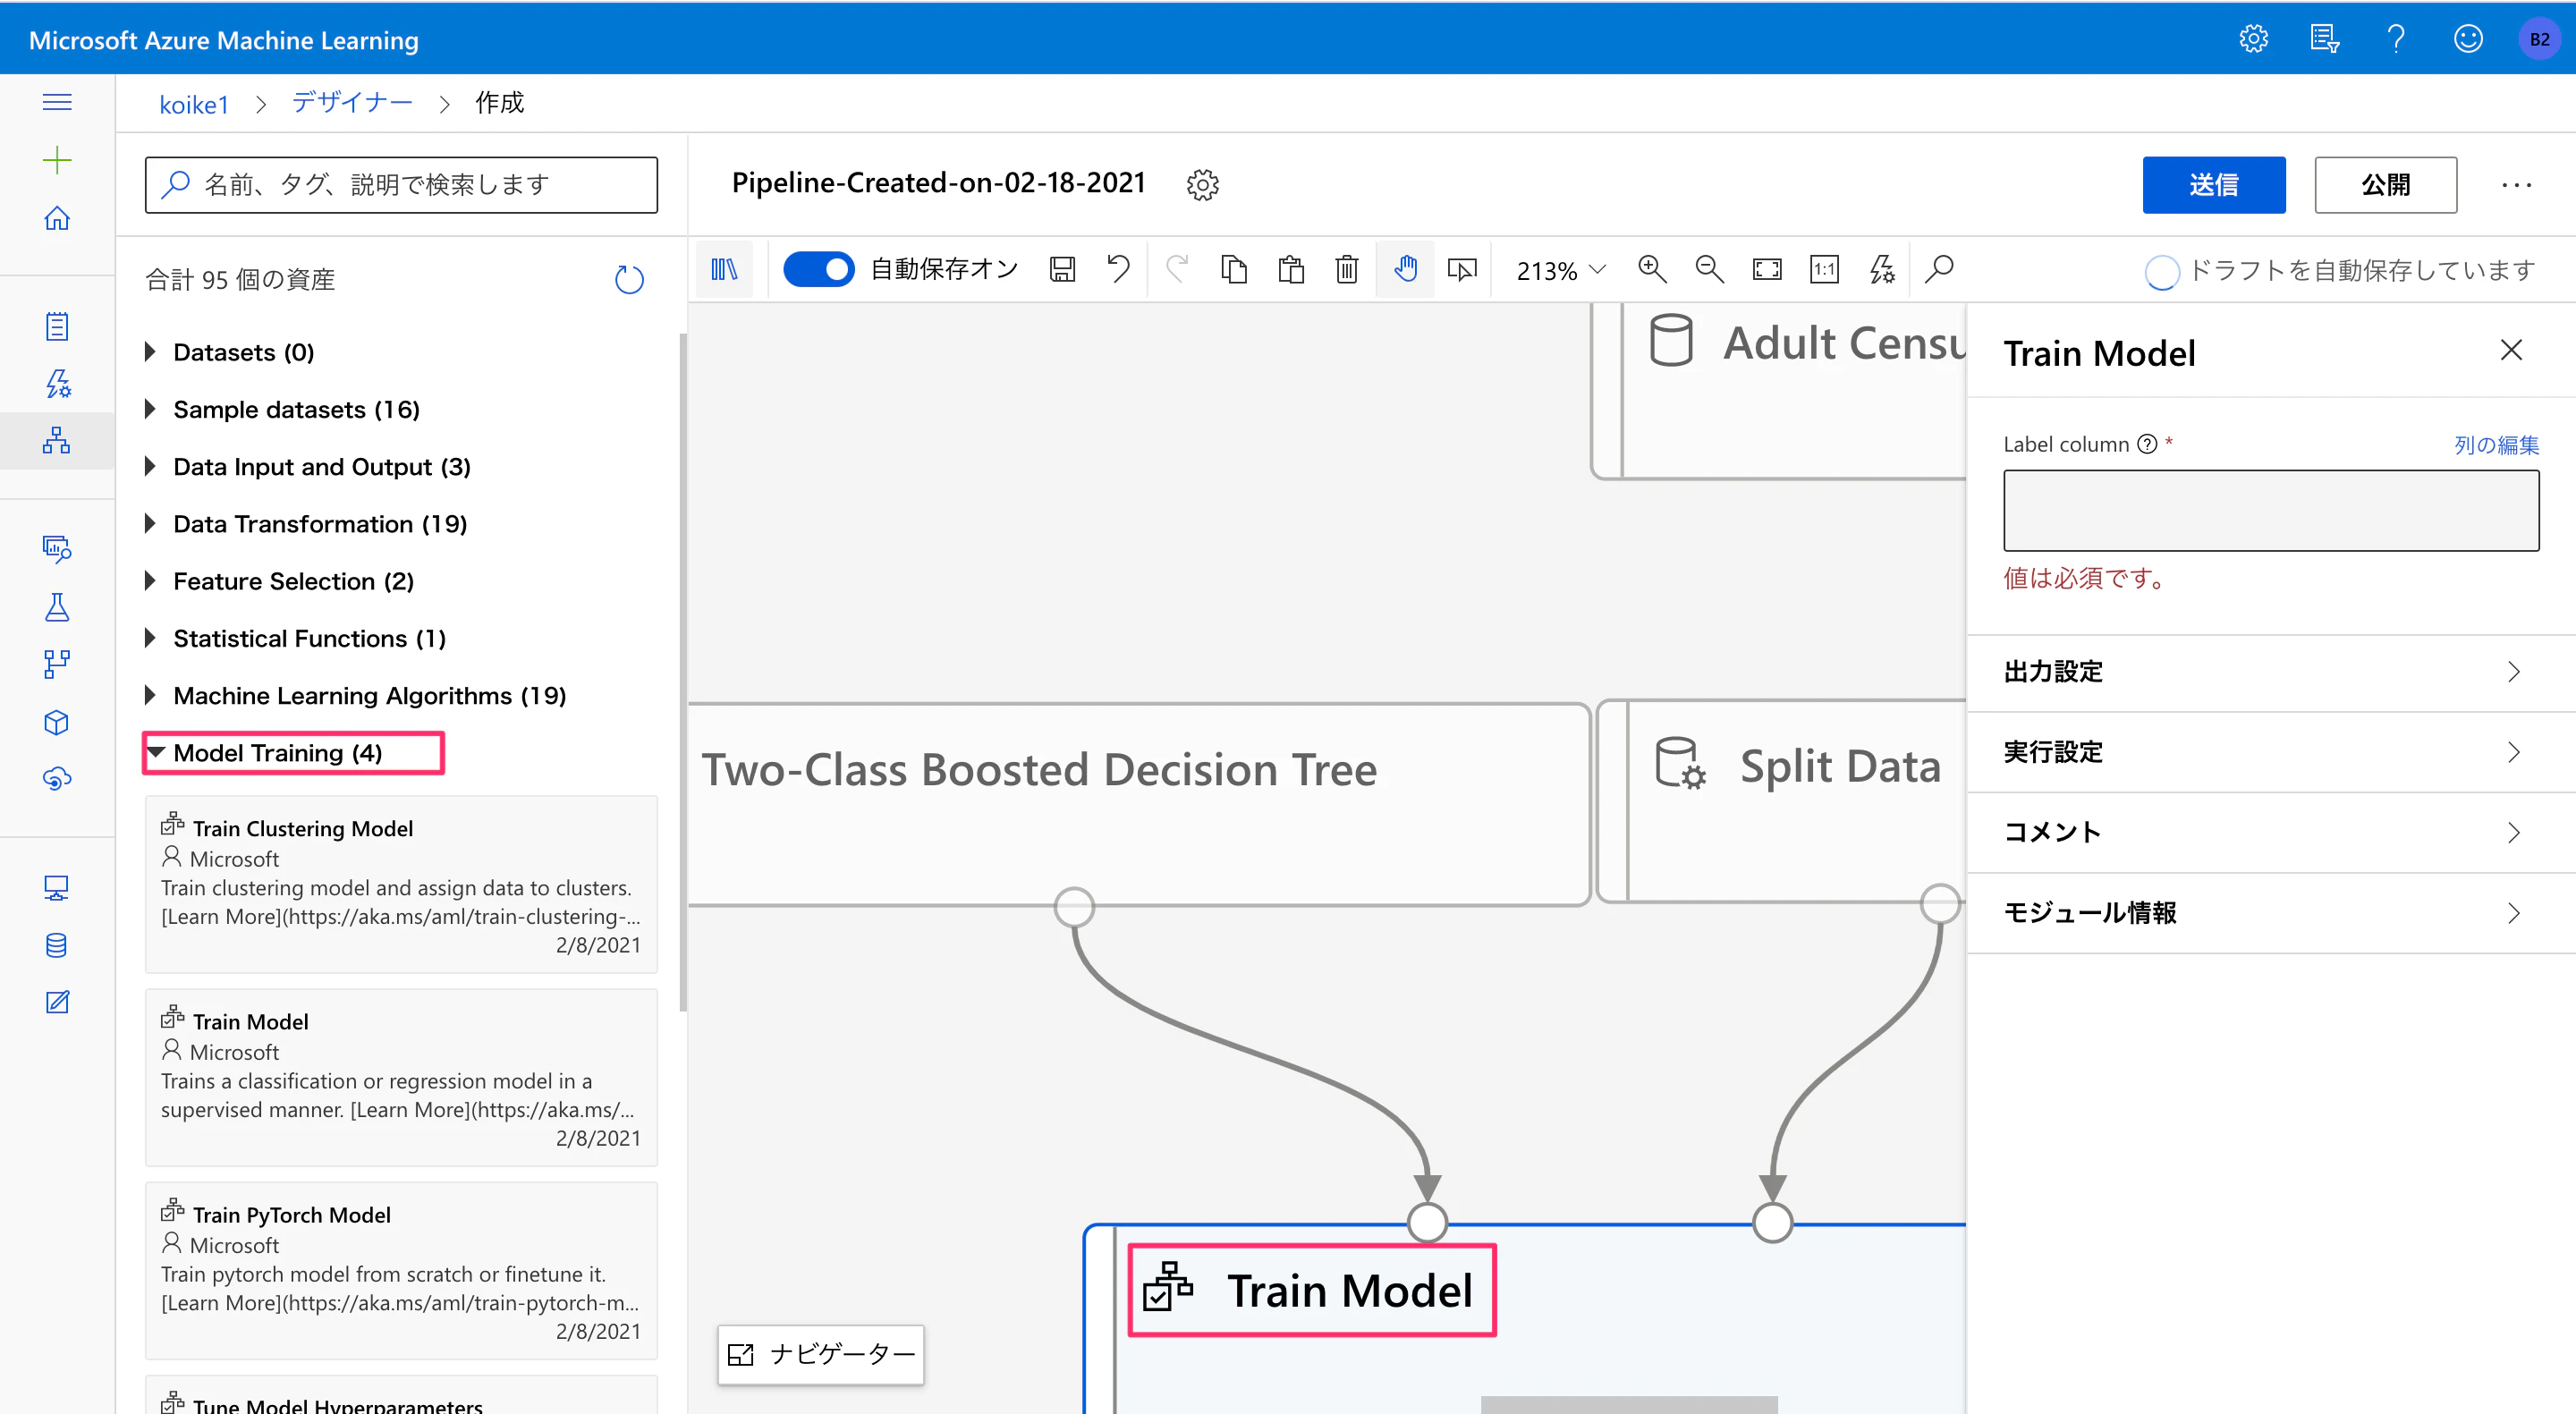Image resolution: width=2576 pixels, height=1414 pixels.
Task: Select the Train Clustering Model module card
Action: click(x=401, y=885)
